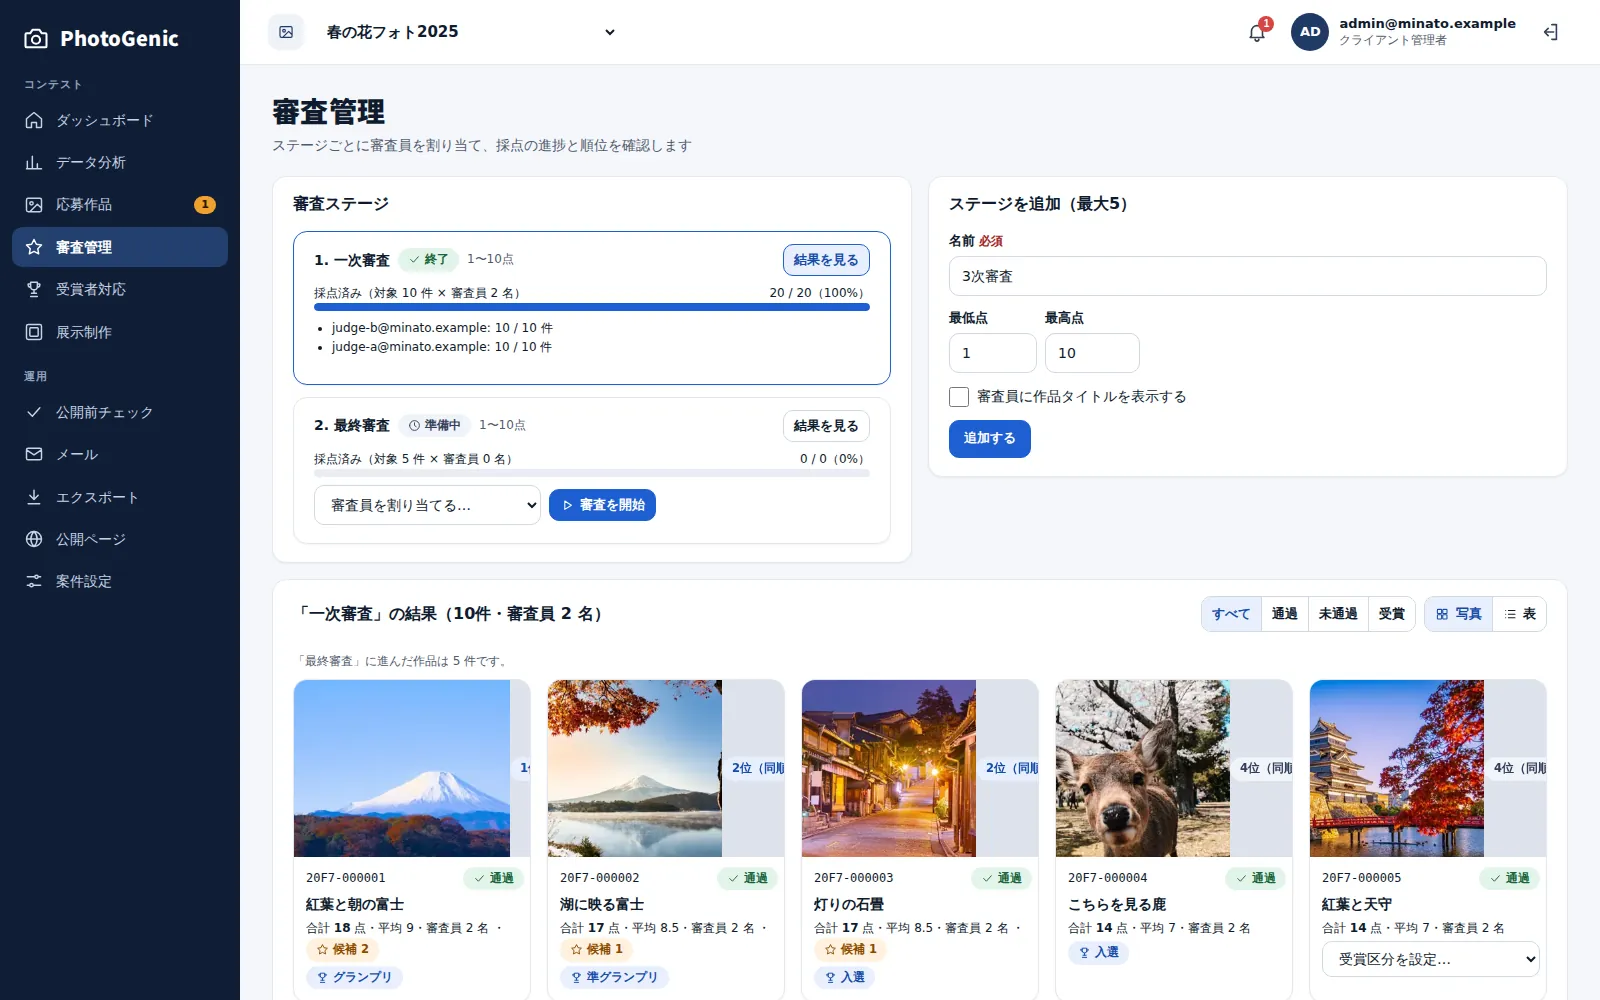Click the PhotoGenic camera logo icon
The width and height of the screenshot is (1600, 1000).
click(36, 39)
